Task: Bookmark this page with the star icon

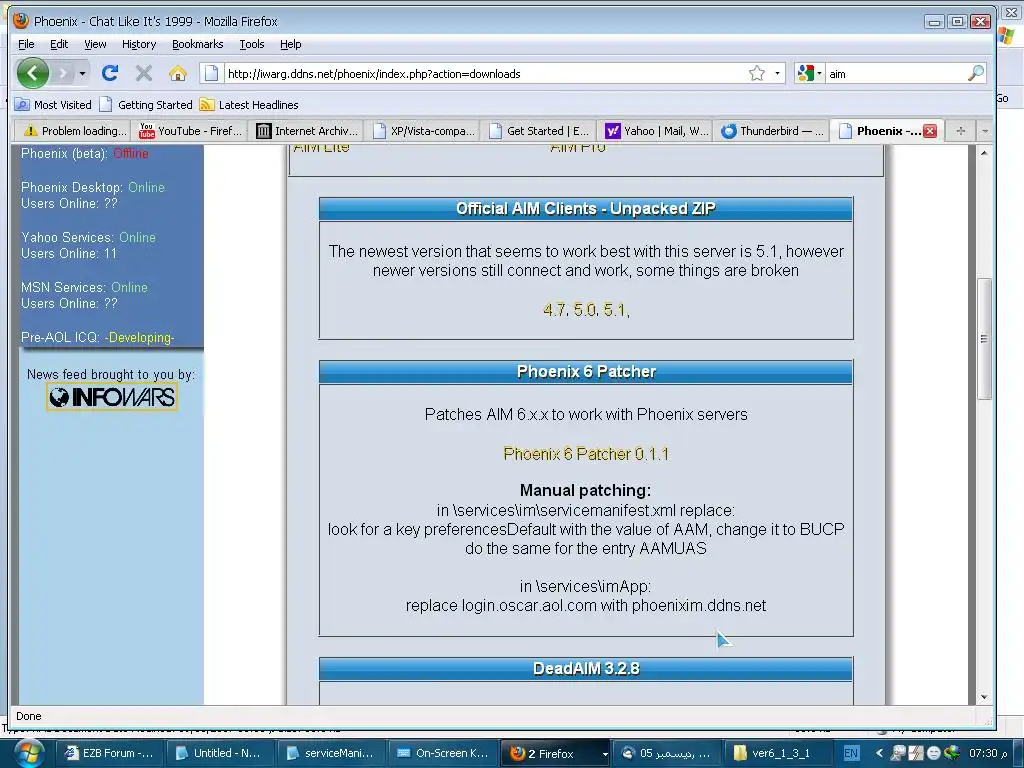Action: click(x=757, y=73)
